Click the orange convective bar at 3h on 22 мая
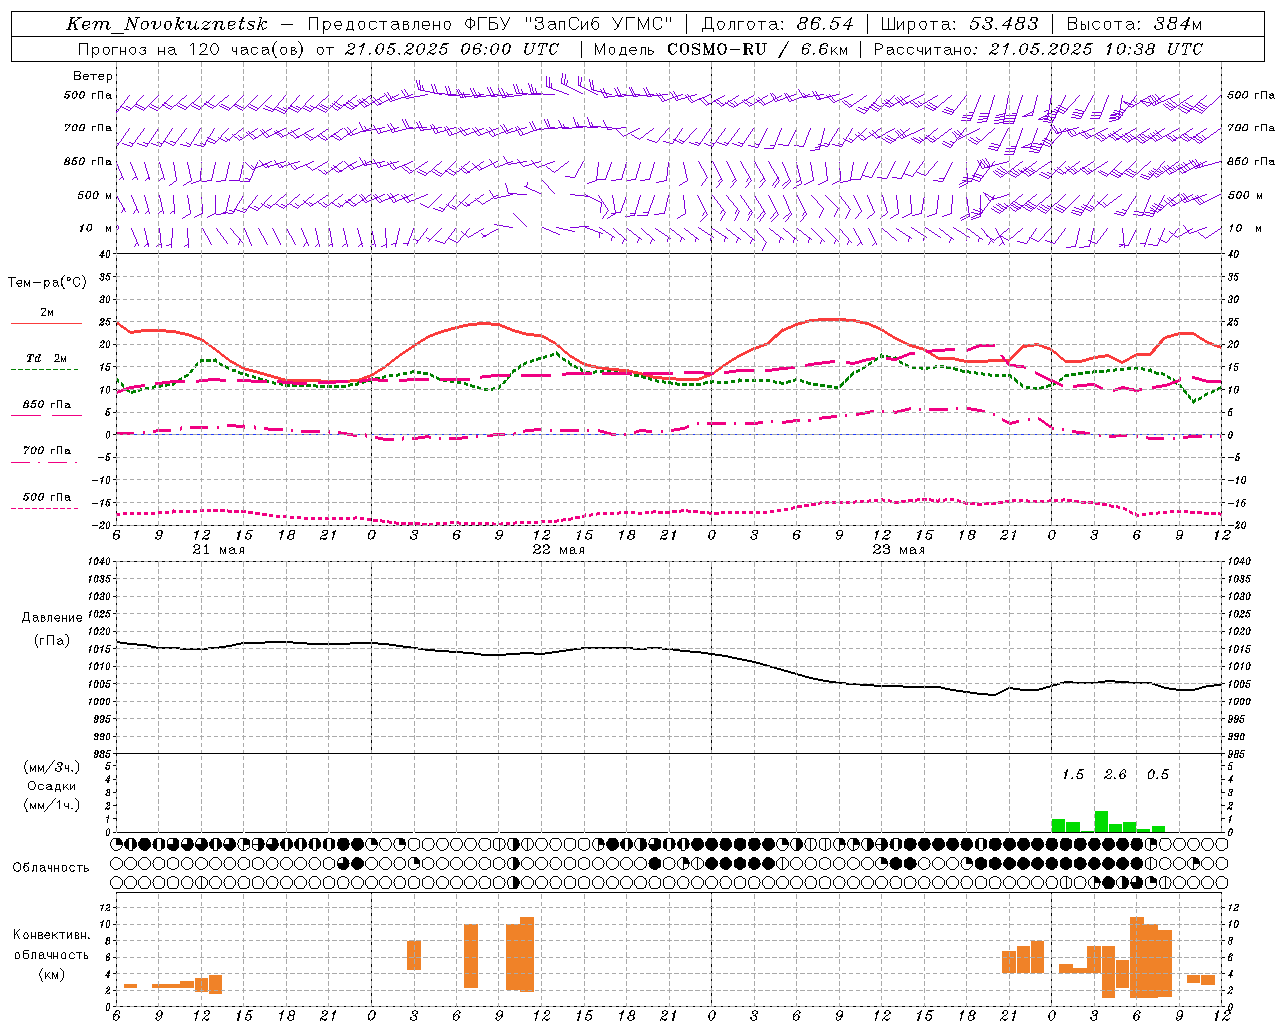This screenshot has height=1024, width=1280. (x=414, y=955)
